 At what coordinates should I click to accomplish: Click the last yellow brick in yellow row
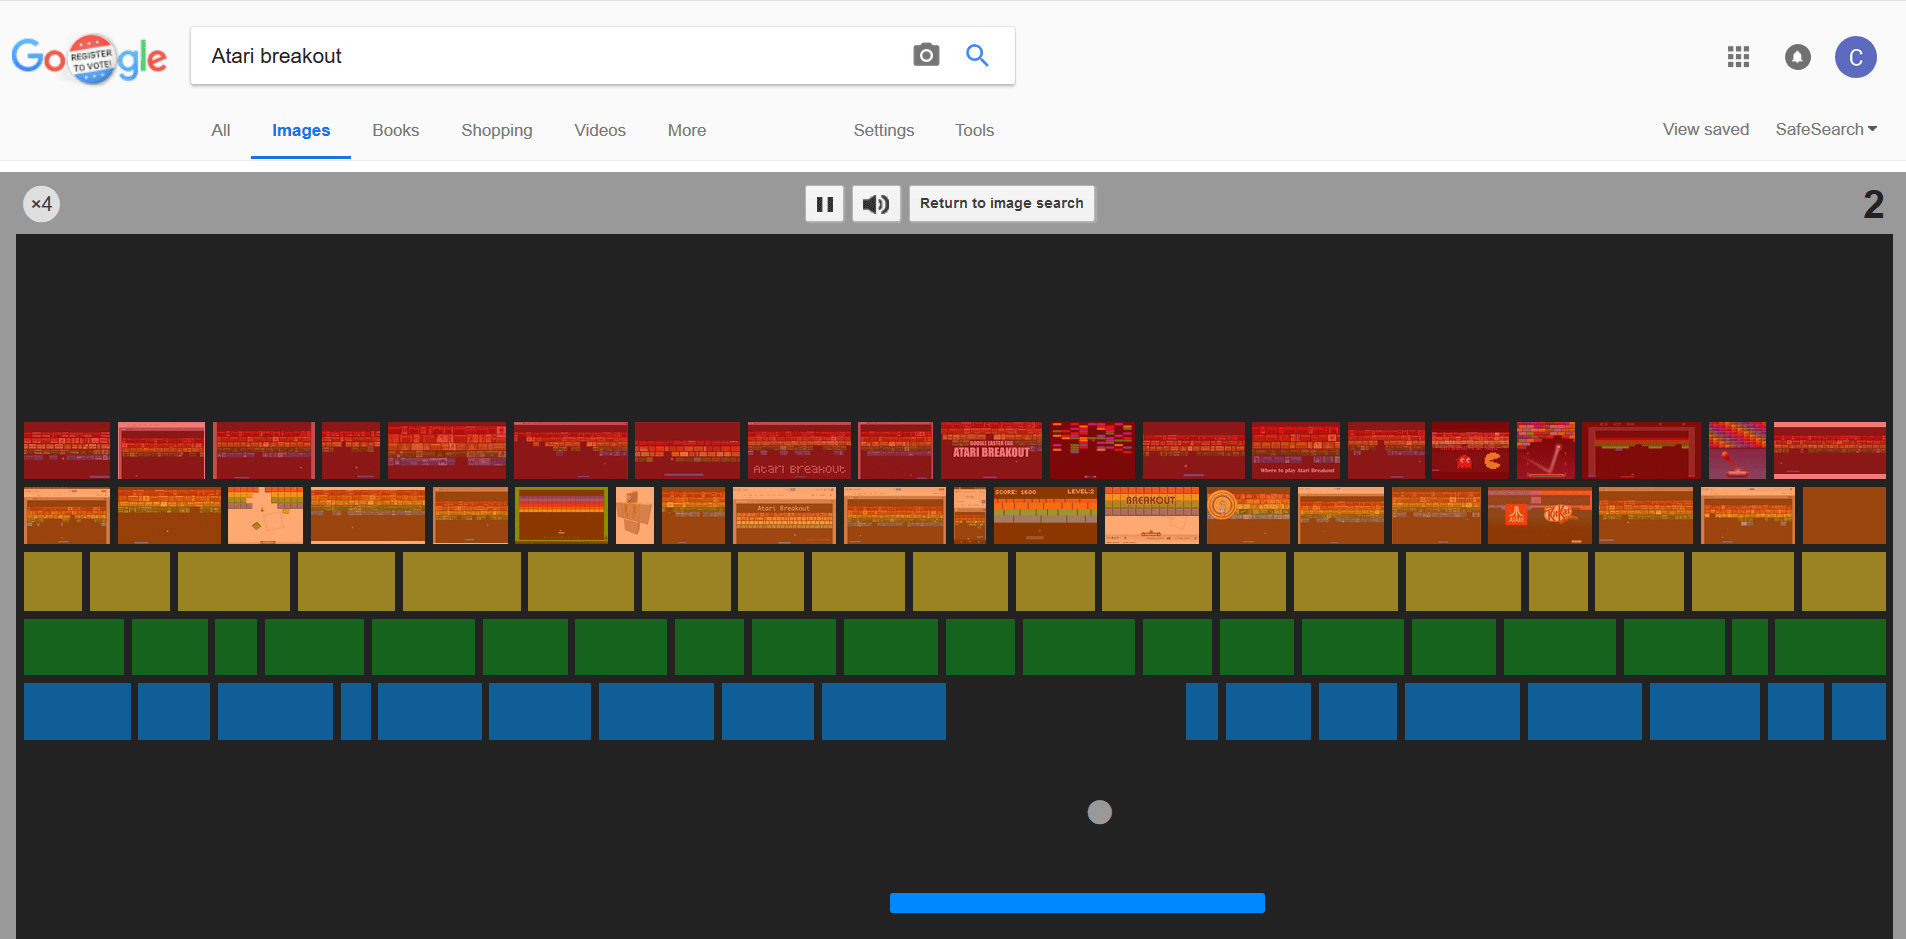(1844, 581)
